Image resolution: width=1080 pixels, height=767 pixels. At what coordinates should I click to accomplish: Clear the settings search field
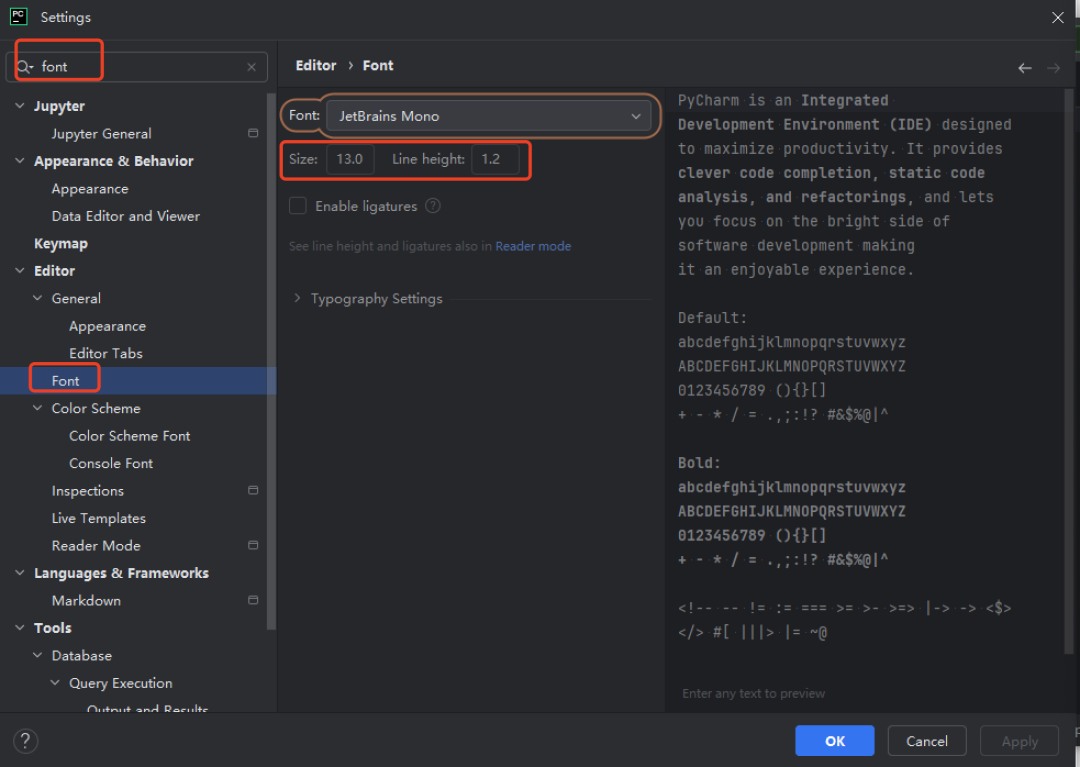point(251,67)
